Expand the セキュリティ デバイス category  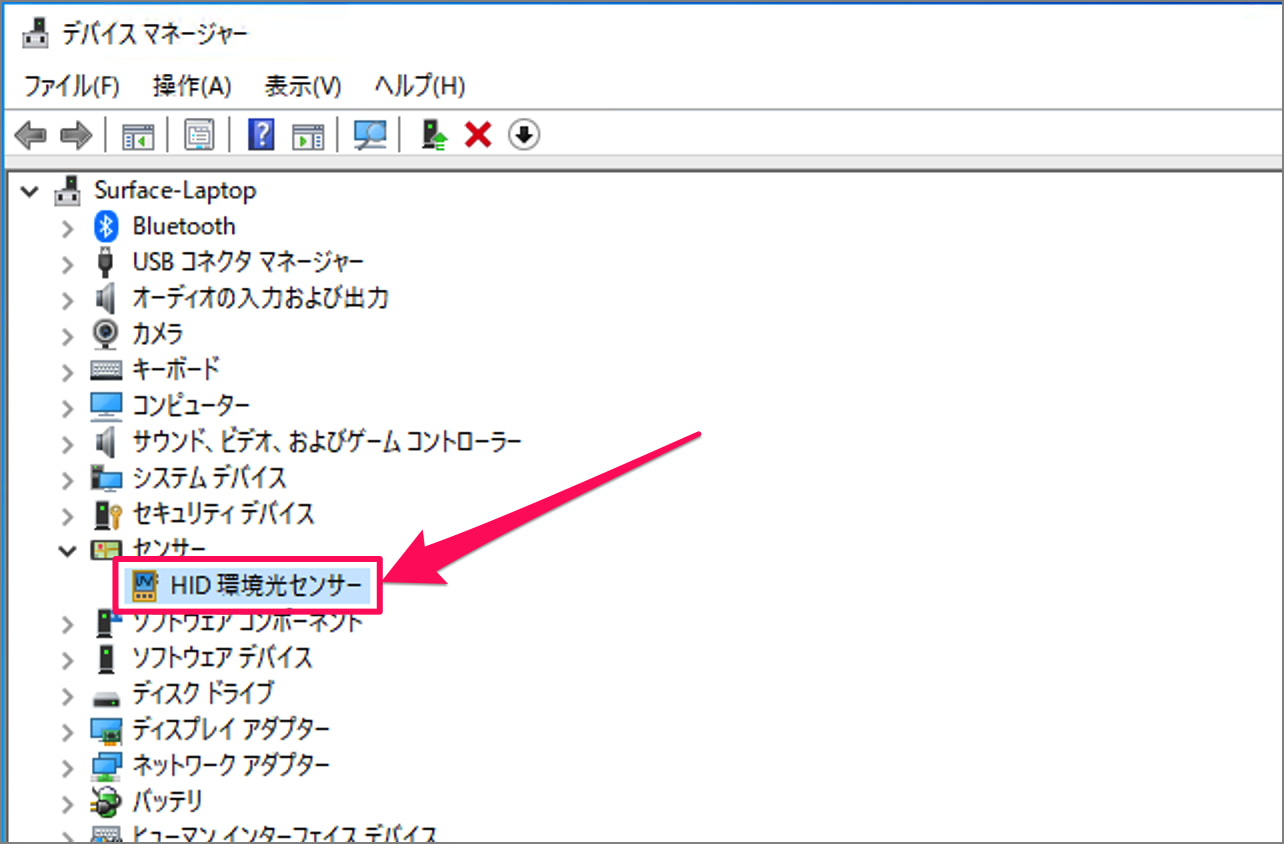pos(67,516)
